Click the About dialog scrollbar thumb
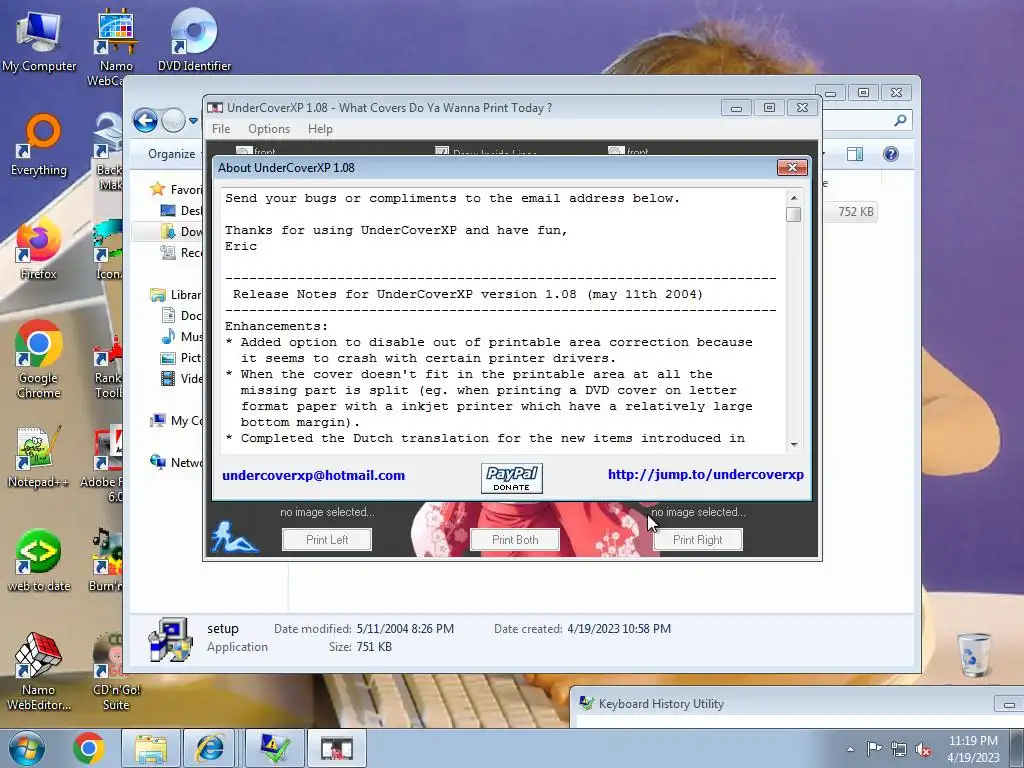Image resolution: width=1024 pixels, height=768 pixels. point(793,215)
